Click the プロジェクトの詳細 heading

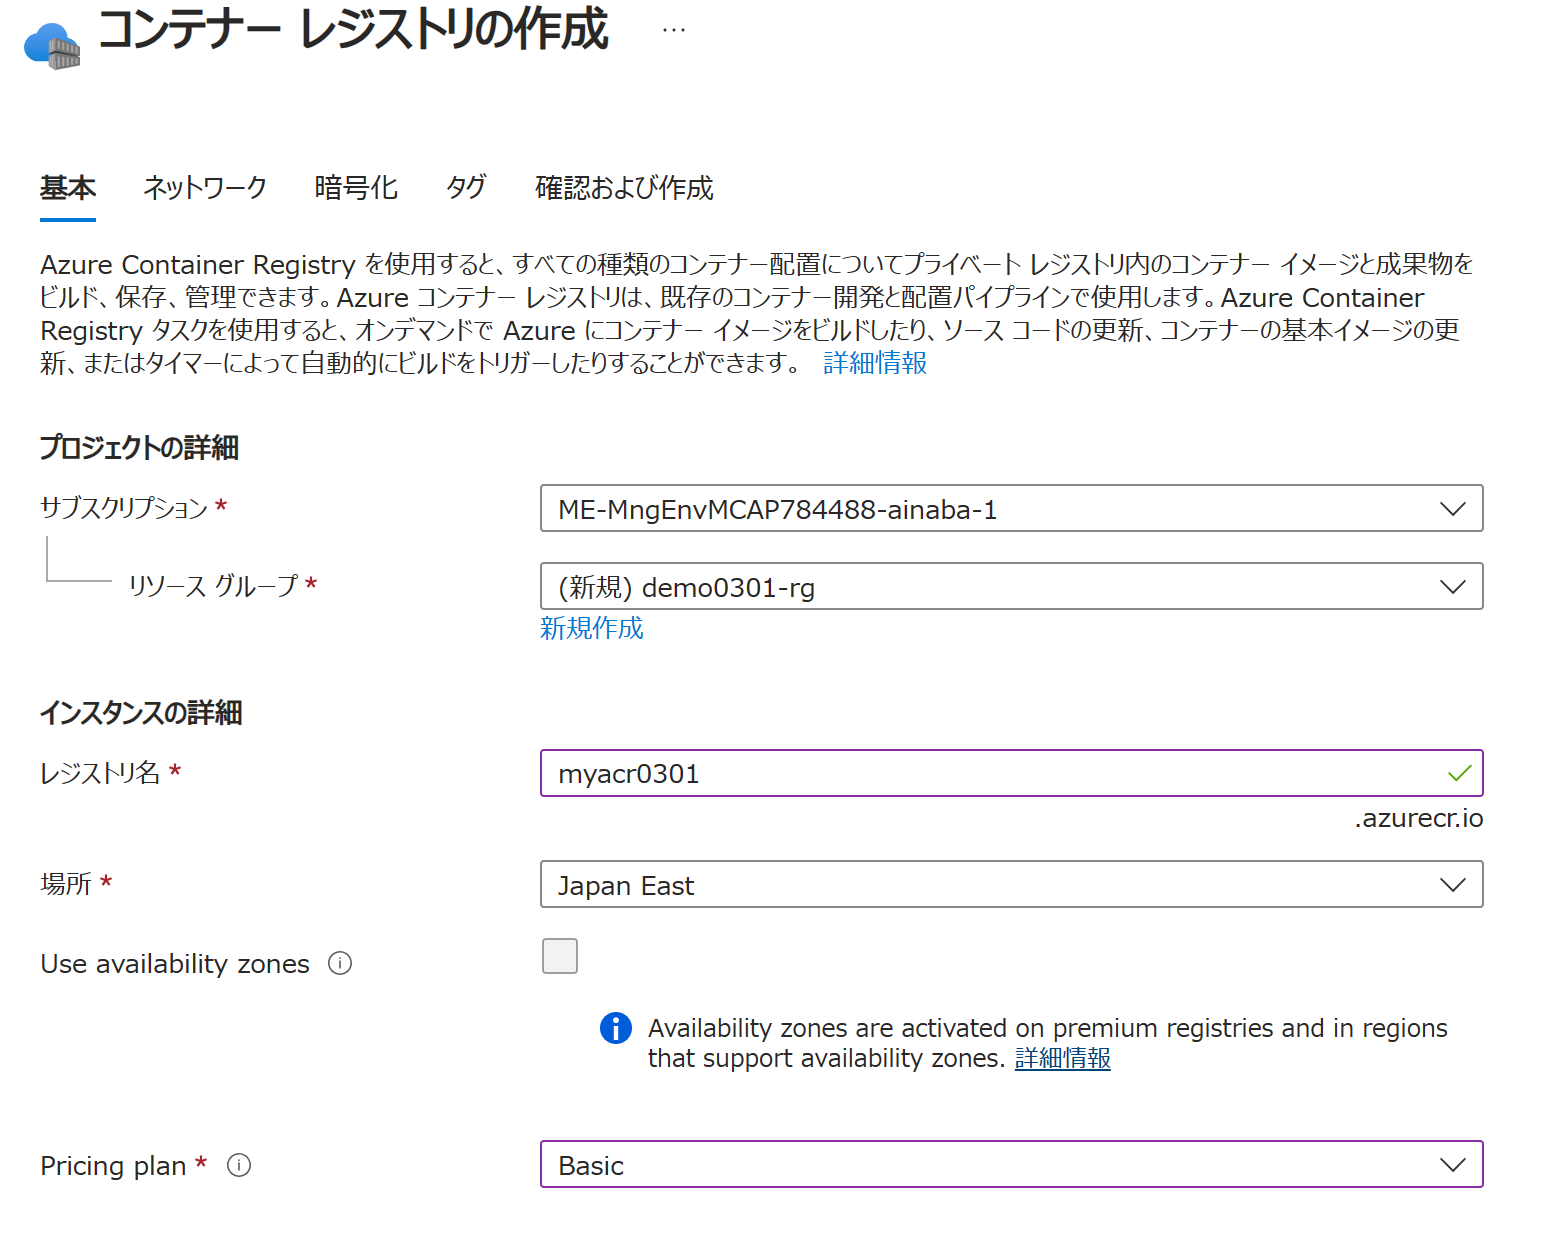point(139,447)
